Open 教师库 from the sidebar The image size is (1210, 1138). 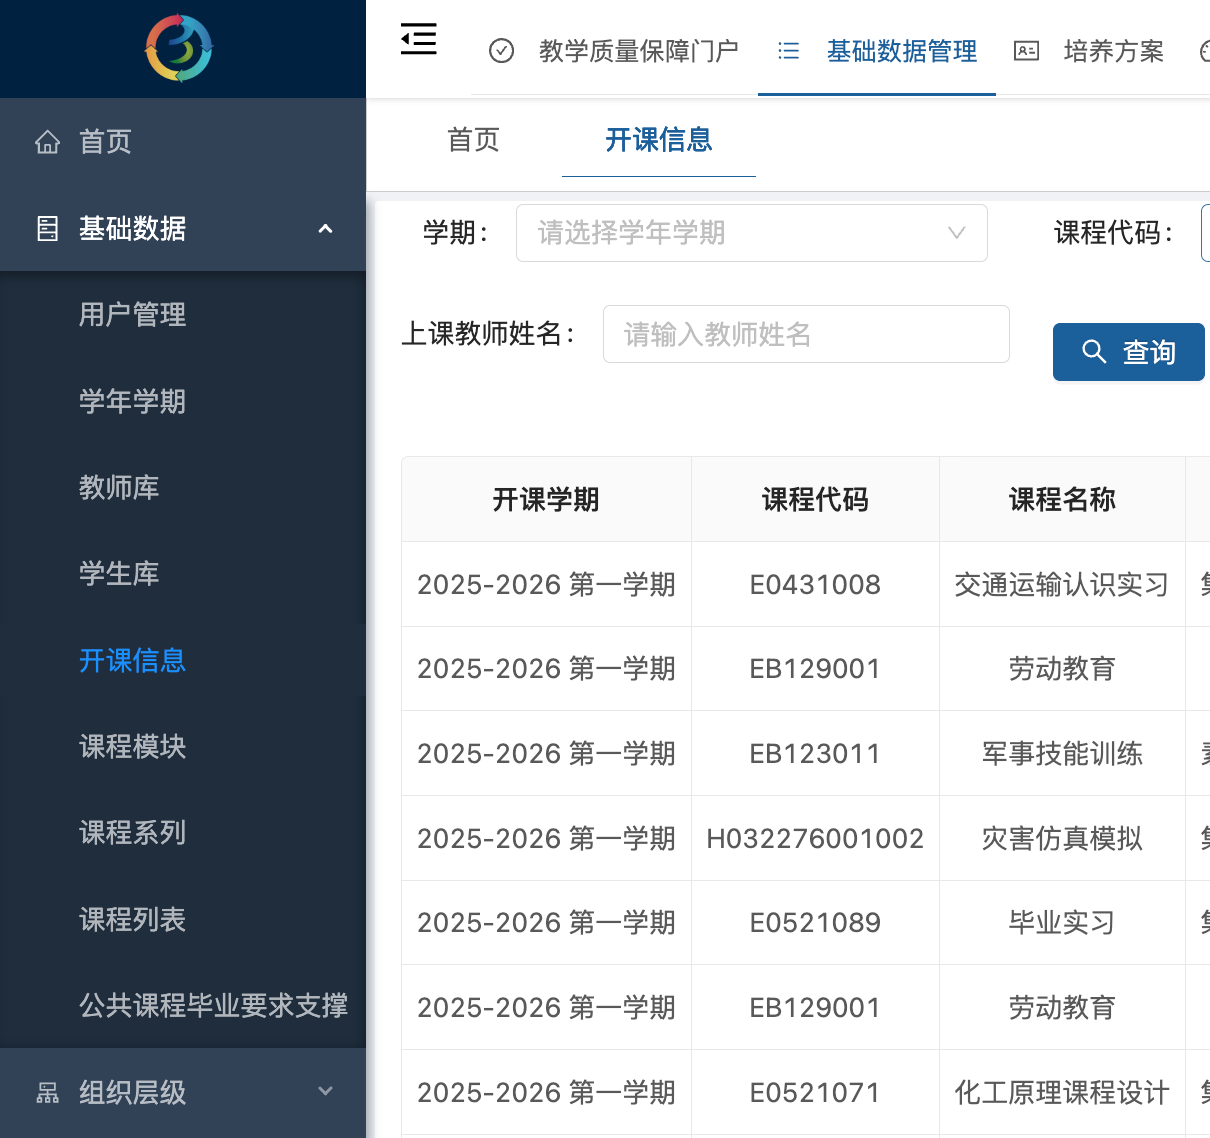pos(119,488)
